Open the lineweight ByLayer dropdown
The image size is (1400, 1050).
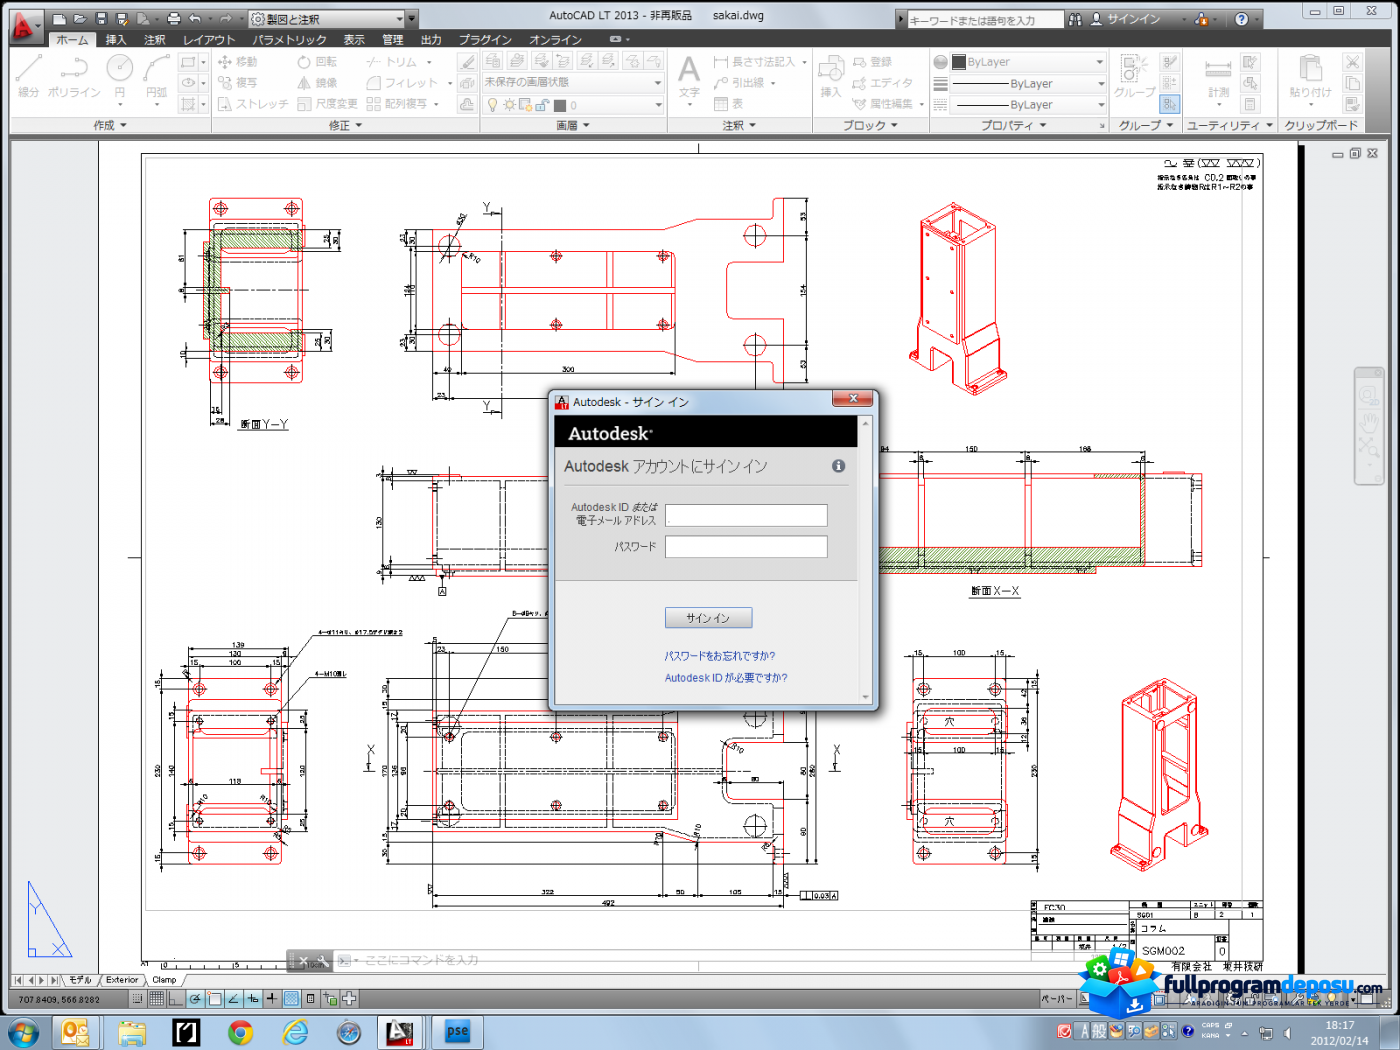point(1028,84)
